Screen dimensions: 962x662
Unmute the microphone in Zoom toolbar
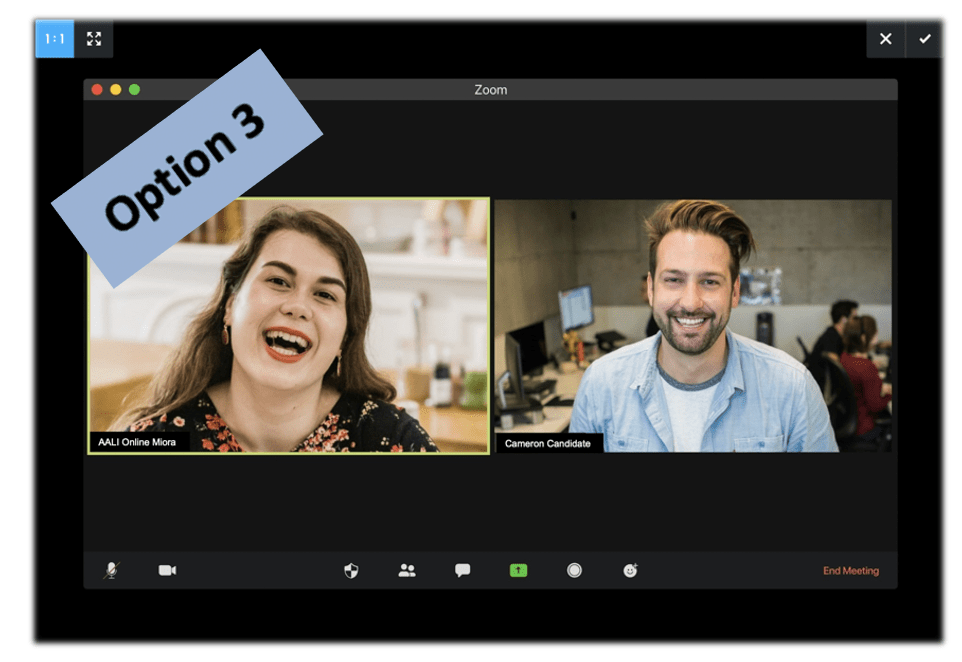tap(111, 571)
